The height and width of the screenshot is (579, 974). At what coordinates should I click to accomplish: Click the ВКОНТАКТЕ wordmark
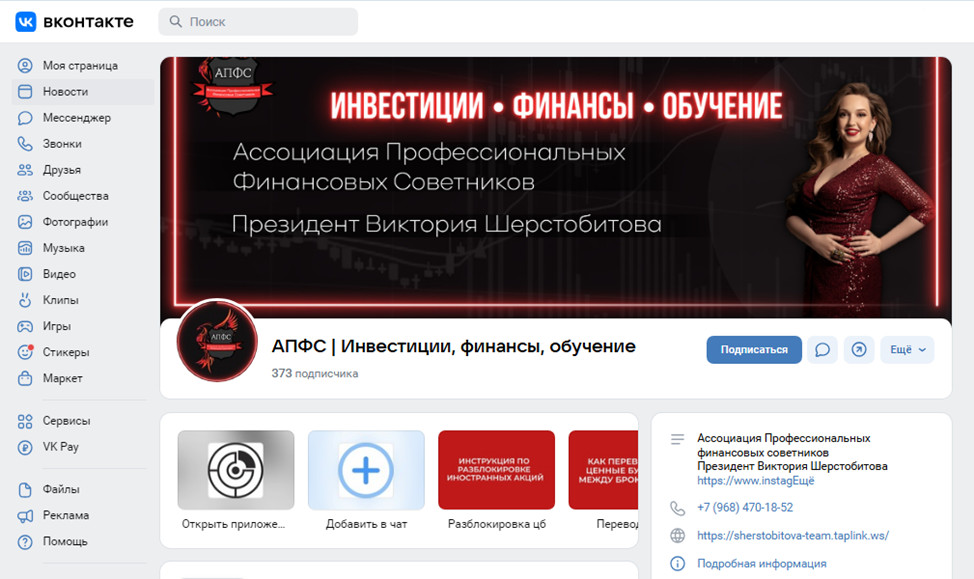point(88,22)
